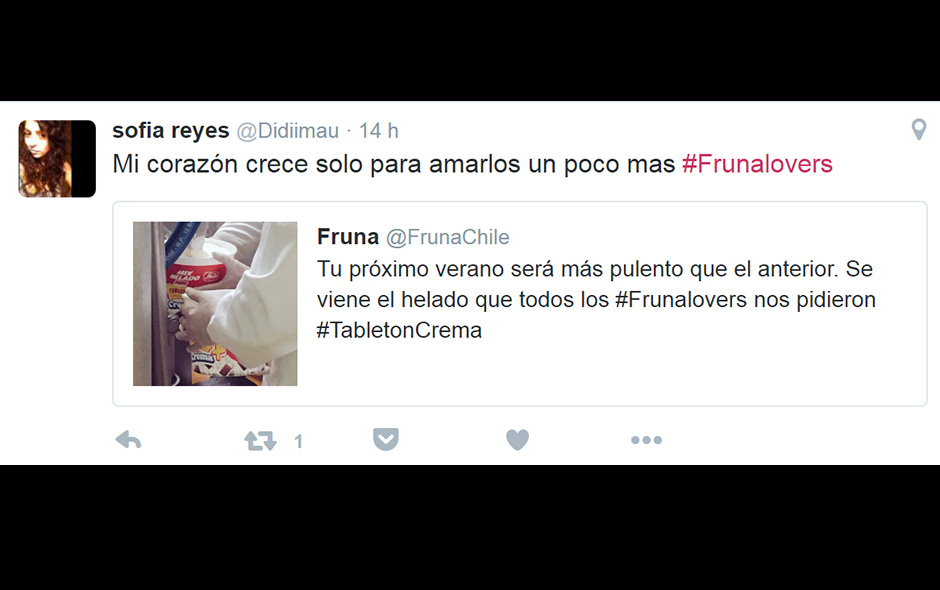940x590 pixels.
Task: Click #TabletonCrema in the quoted tweet
Action: coord(399,330)
